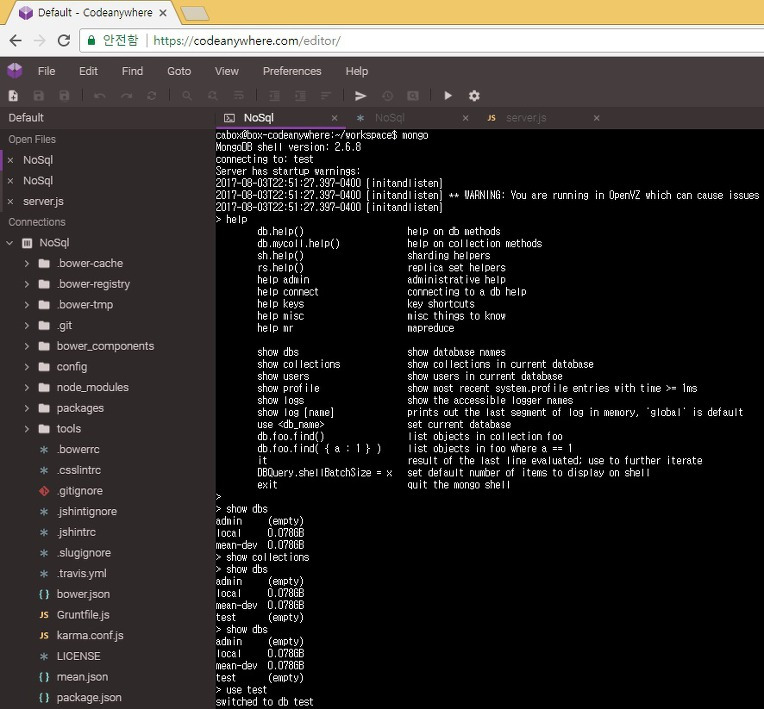The width and height of the screenshot is (764, 709).
Task: Open Gruntfile.js in file tree
Action: pos(83,615)
